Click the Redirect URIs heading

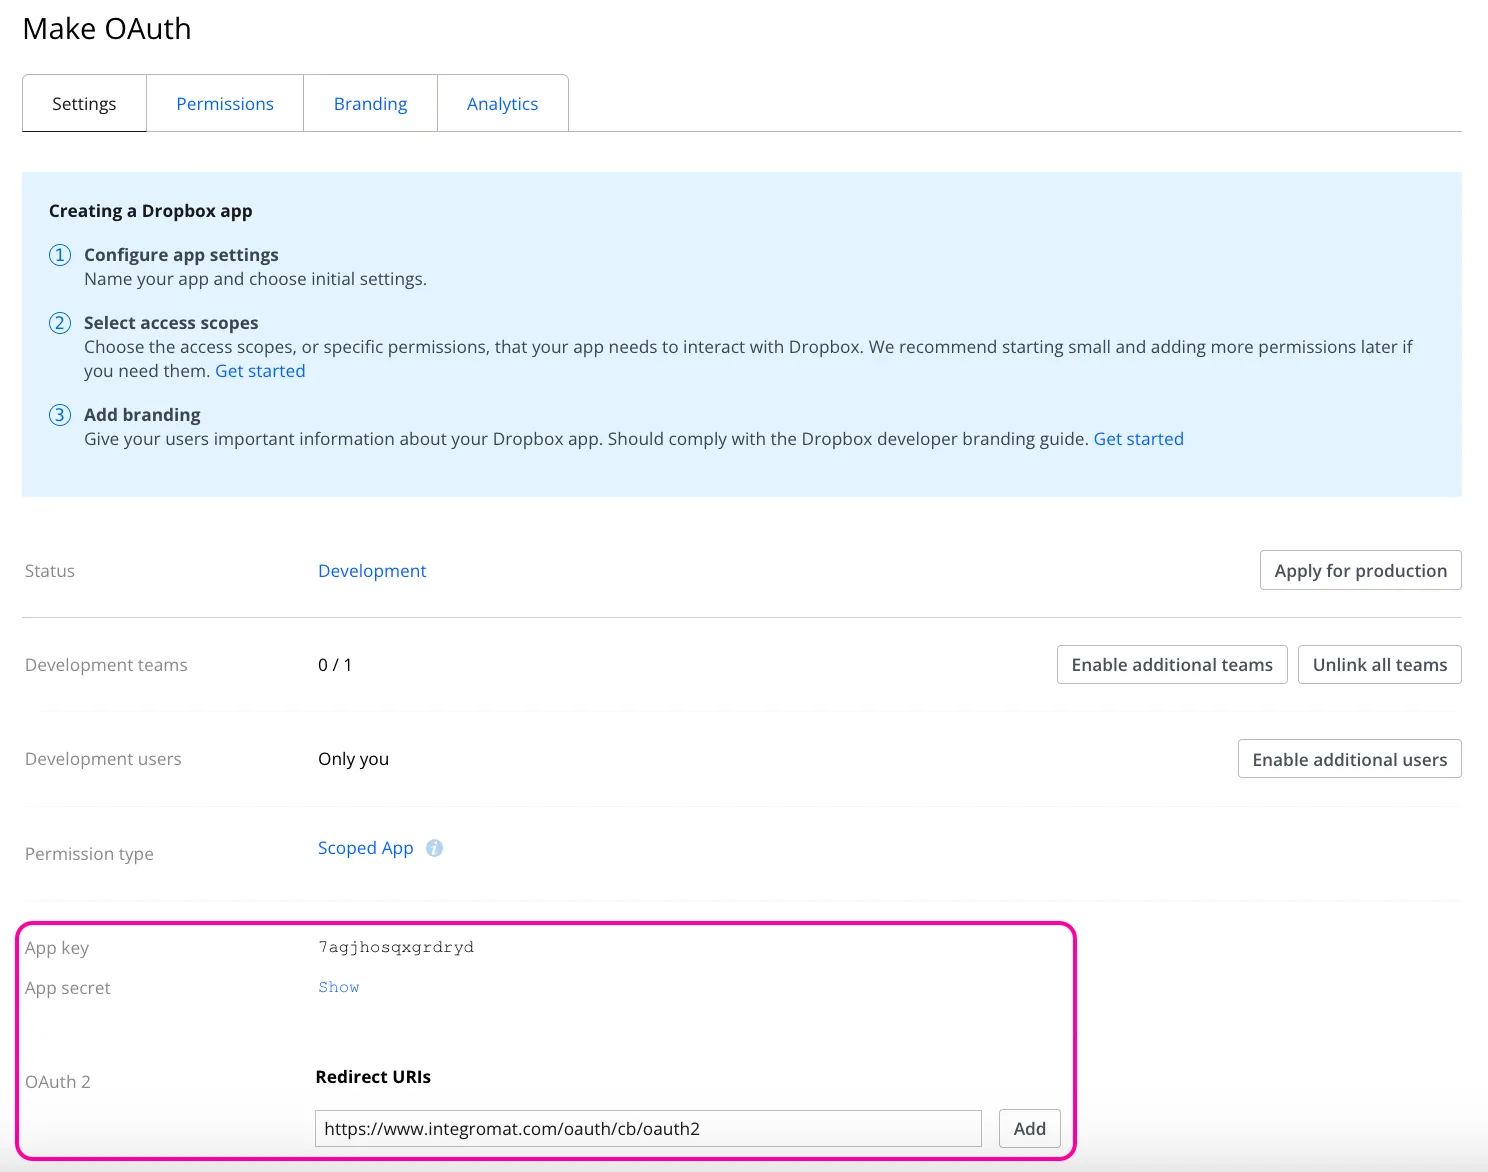pyautogui.click(x=373, y=1077)
